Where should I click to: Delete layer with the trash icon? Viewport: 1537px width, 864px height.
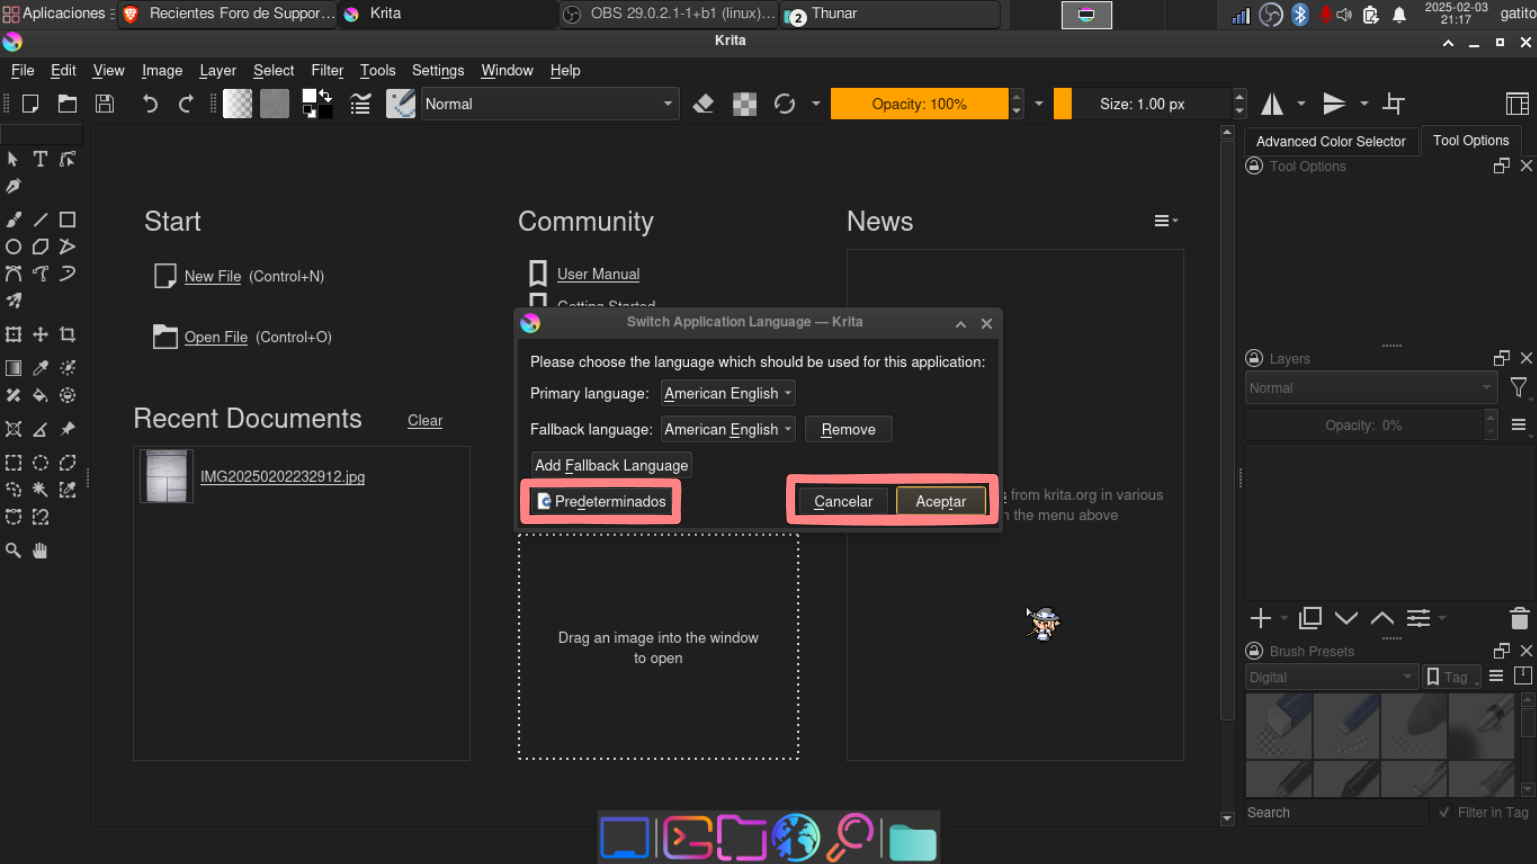pyautogui.click(x=1518, y=618)
